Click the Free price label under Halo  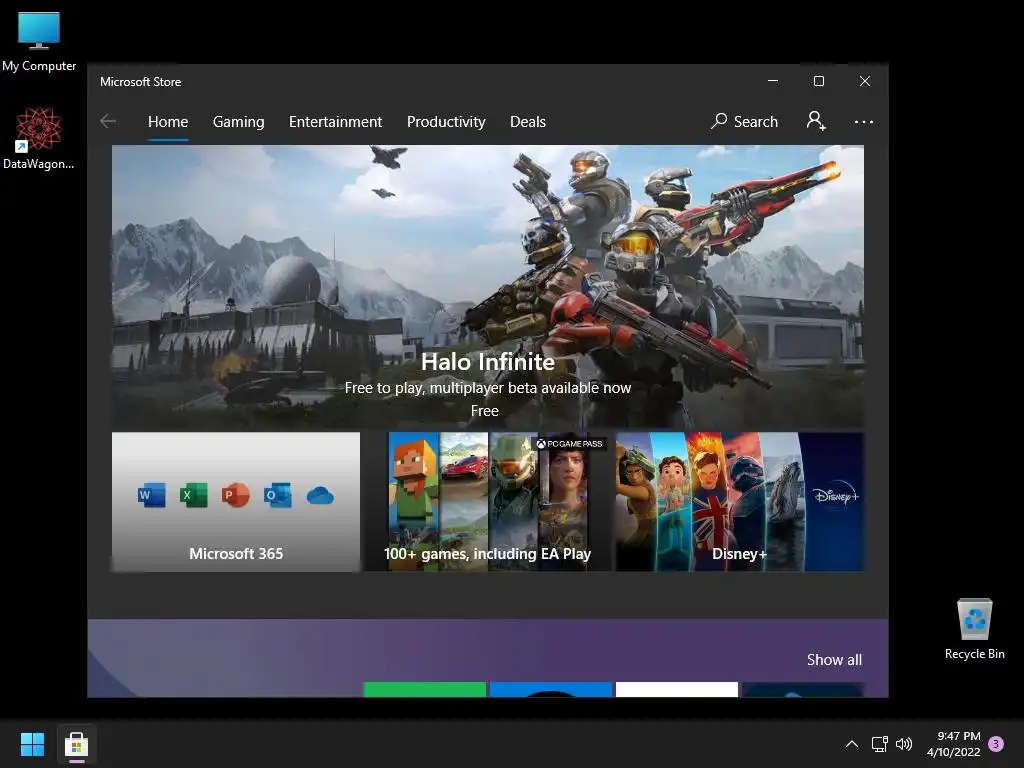coord(485,411)
